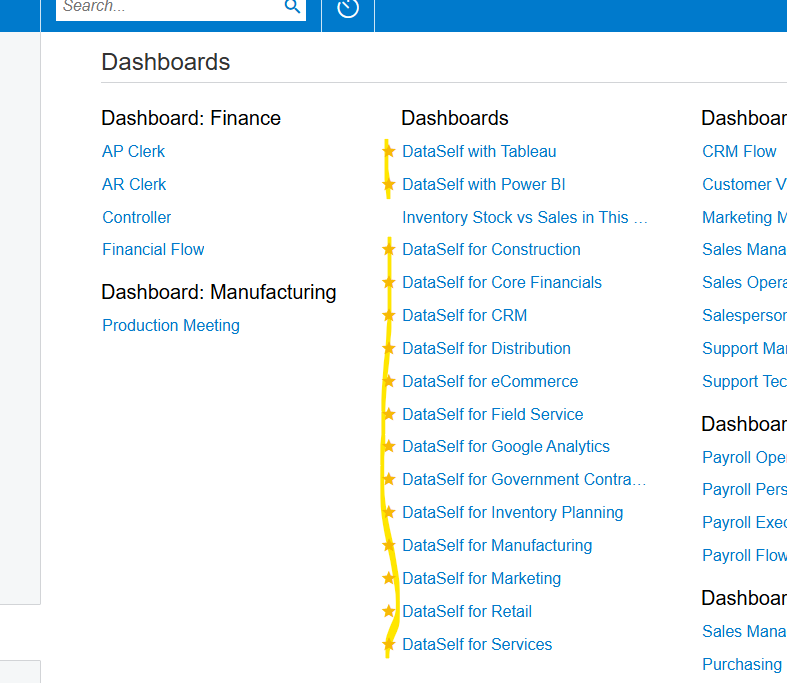Viewport: 787px width, 683px height.
Task: Click star beside DataSelf for Retail
Action: tap(389, 611)
